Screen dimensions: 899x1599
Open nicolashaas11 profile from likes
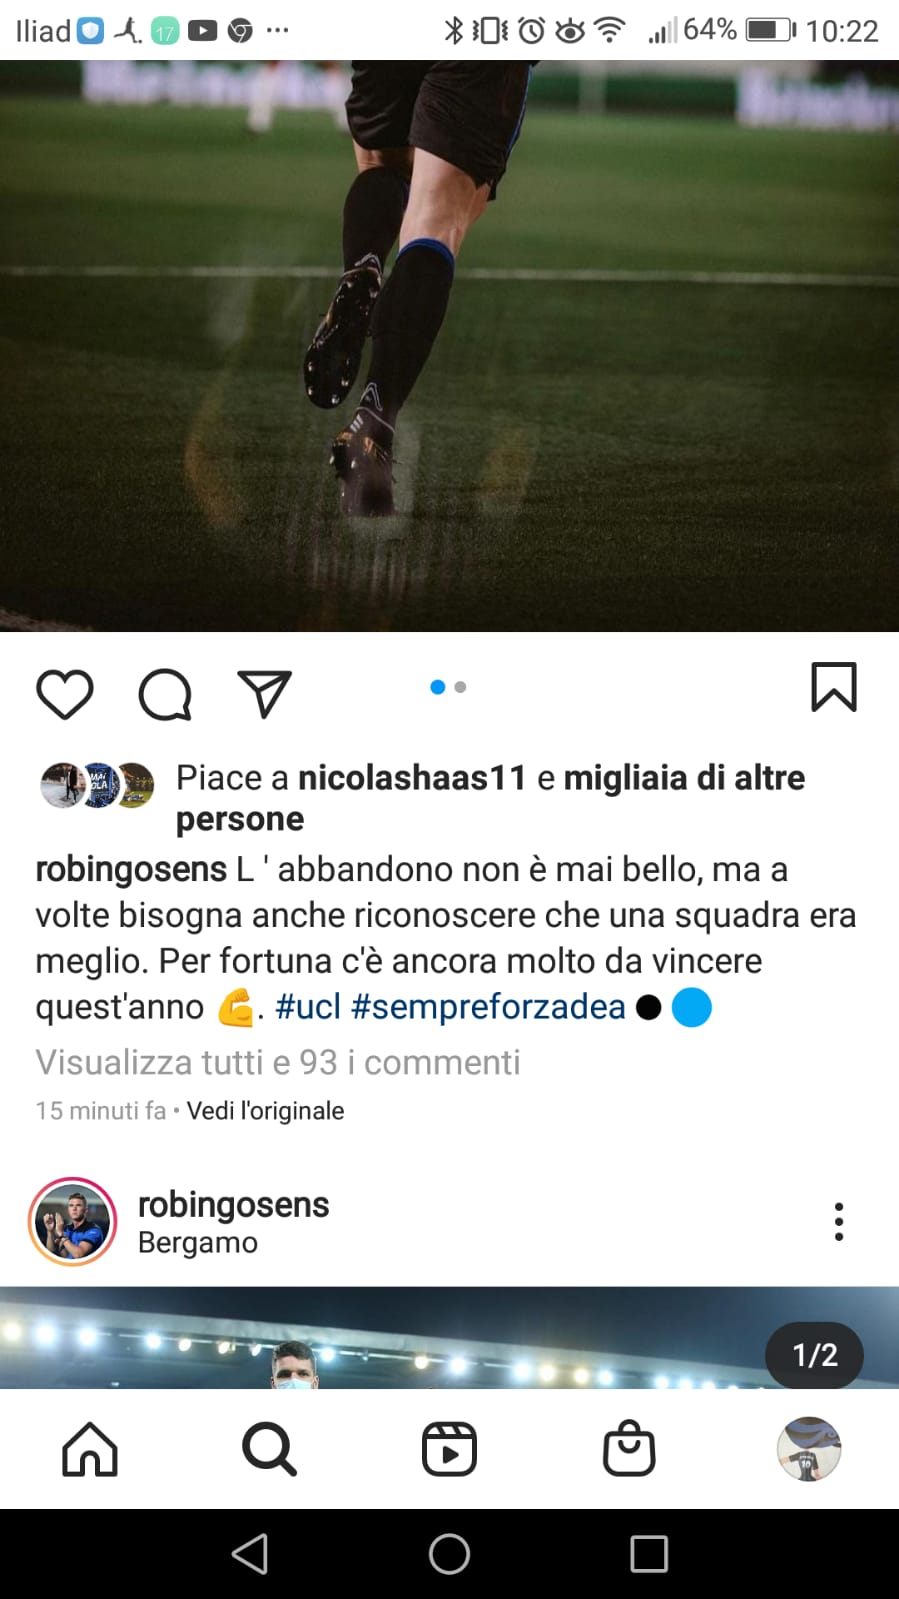tap(412, 778)
